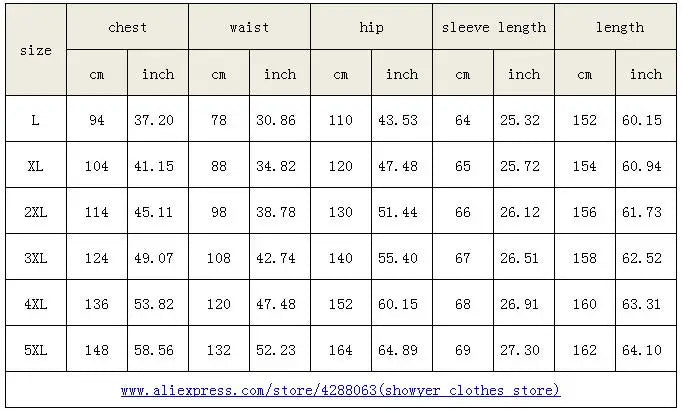Select the 'waist' header cell
The height and width of the screenshot is (411, 682).
click(x=249, y=27)
